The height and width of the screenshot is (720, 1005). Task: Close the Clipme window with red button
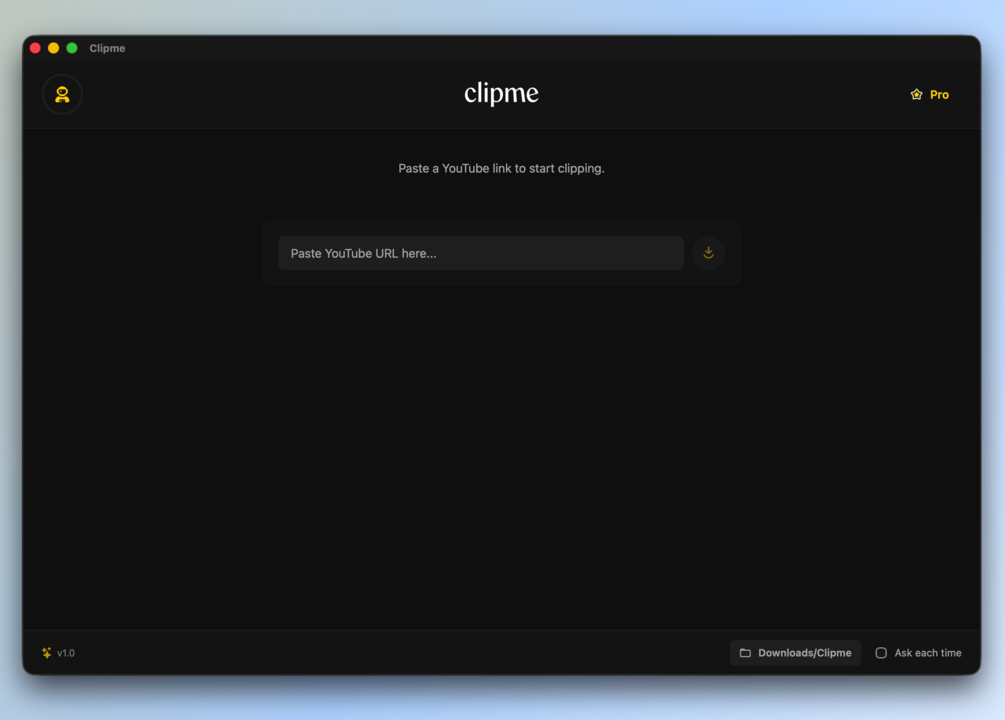click(x=35, y=48)
